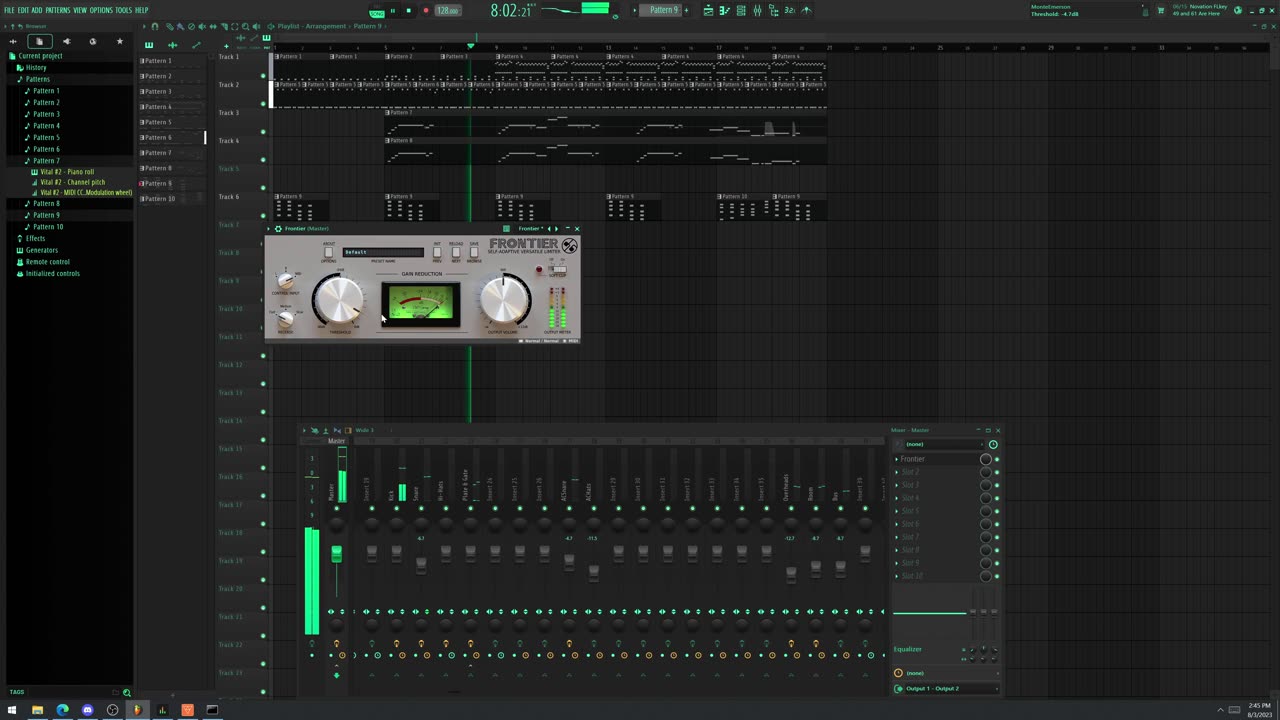
Task: Select the playlist playback speaker tool
Action: tap(257, 26)
